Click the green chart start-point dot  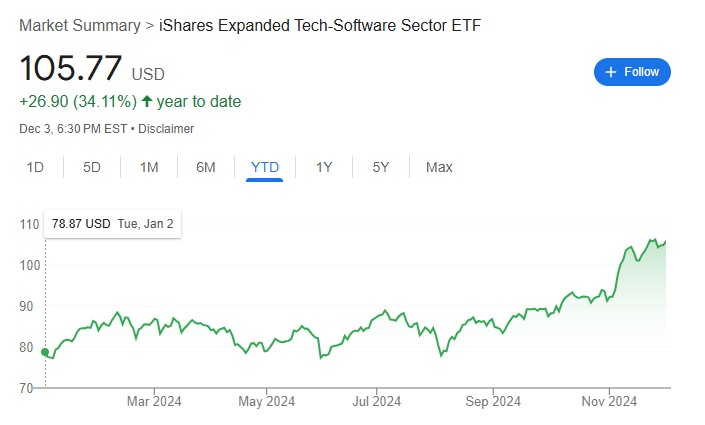pyautogui.click(x=45, y=351)
